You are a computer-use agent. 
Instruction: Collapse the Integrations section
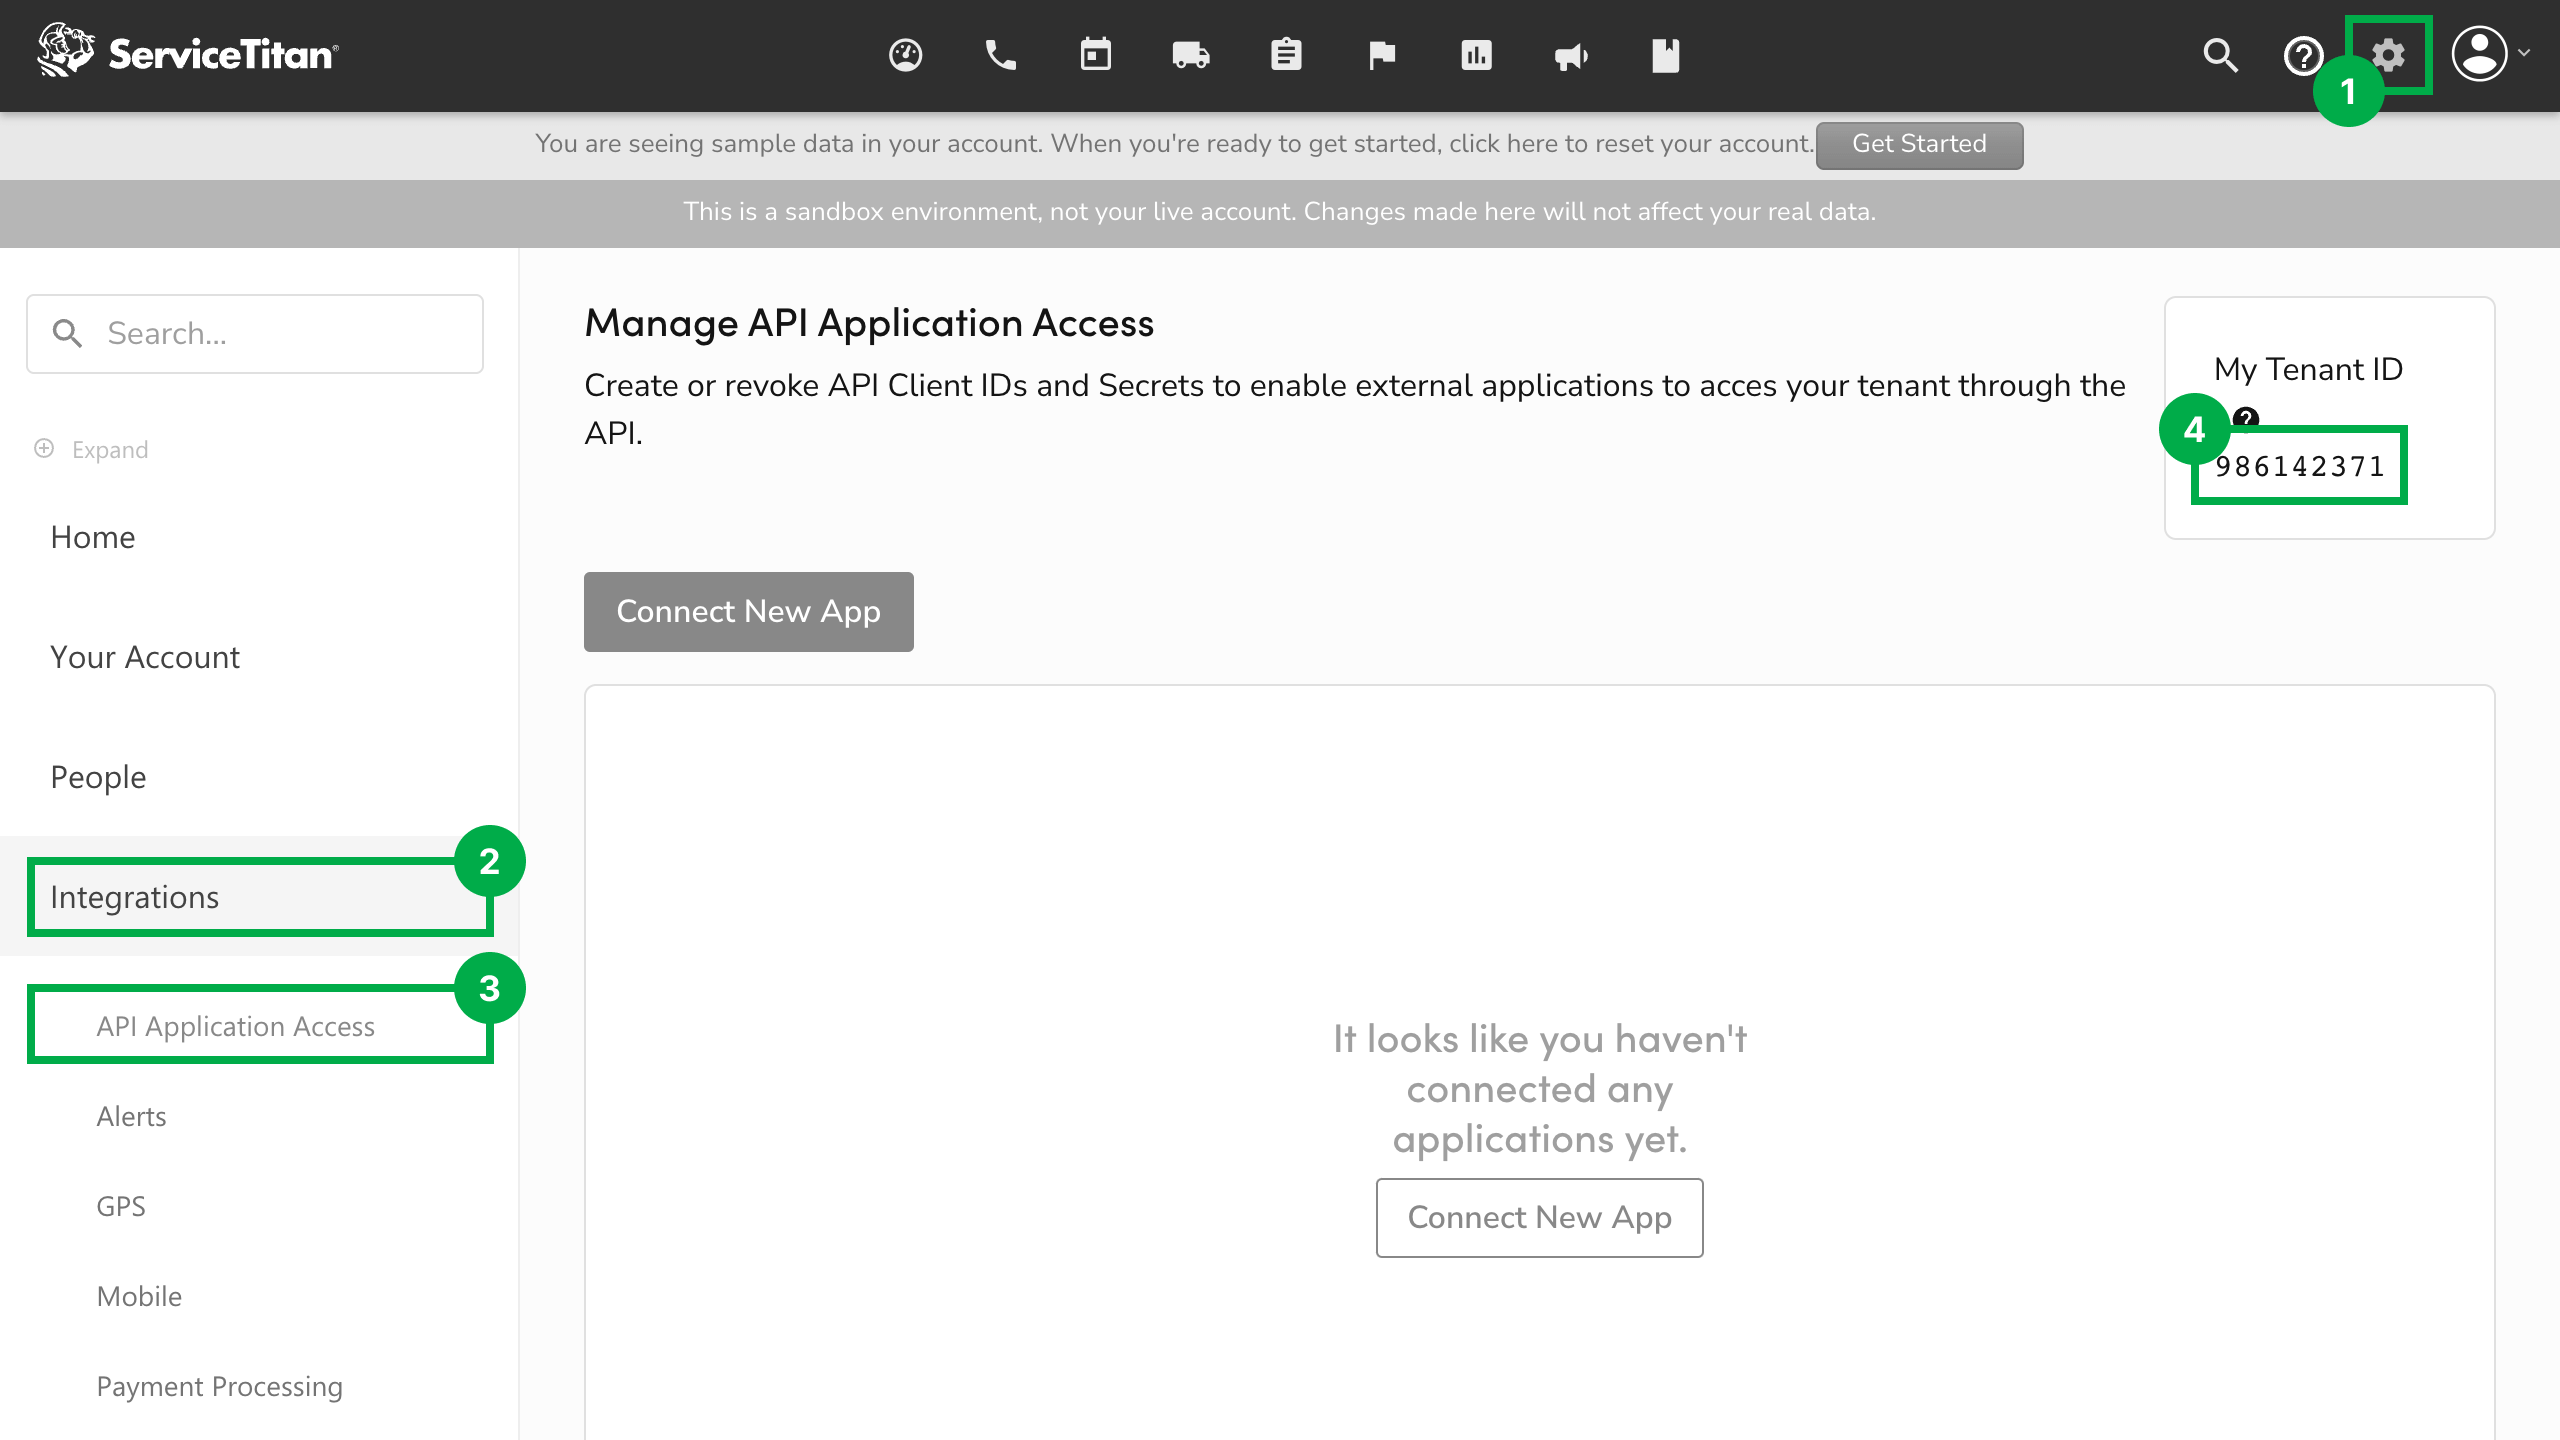click(259, 897)
